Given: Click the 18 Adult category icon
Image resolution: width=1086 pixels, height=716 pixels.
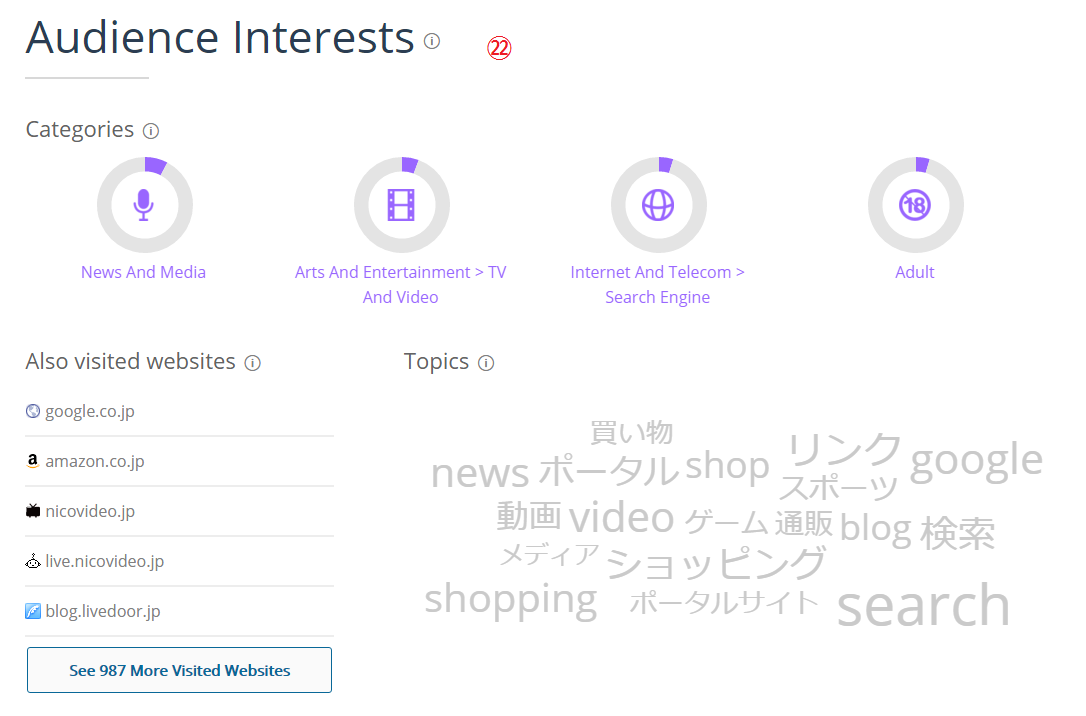Looking at the screenshot, I should tap(916, 205).
